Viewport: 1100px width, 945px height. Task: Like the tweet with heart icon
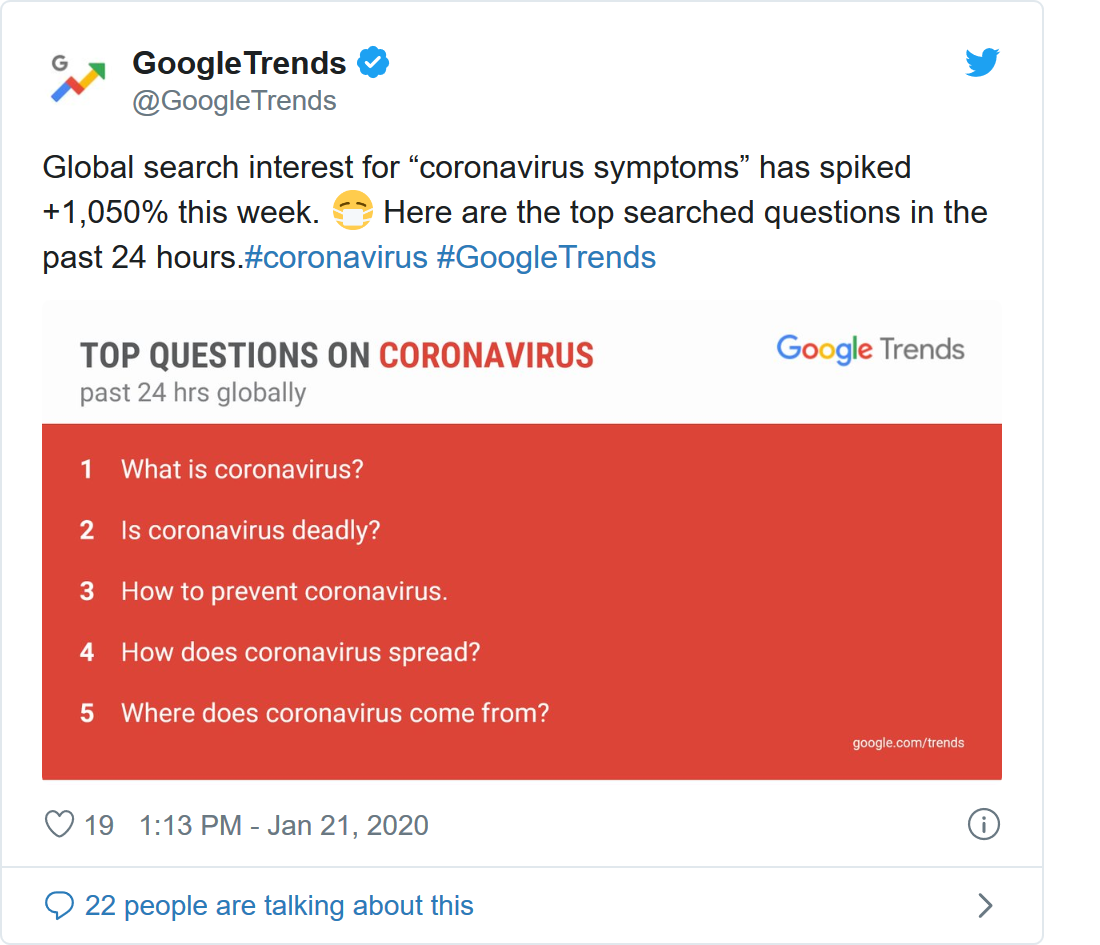click(x=60, y=825)
